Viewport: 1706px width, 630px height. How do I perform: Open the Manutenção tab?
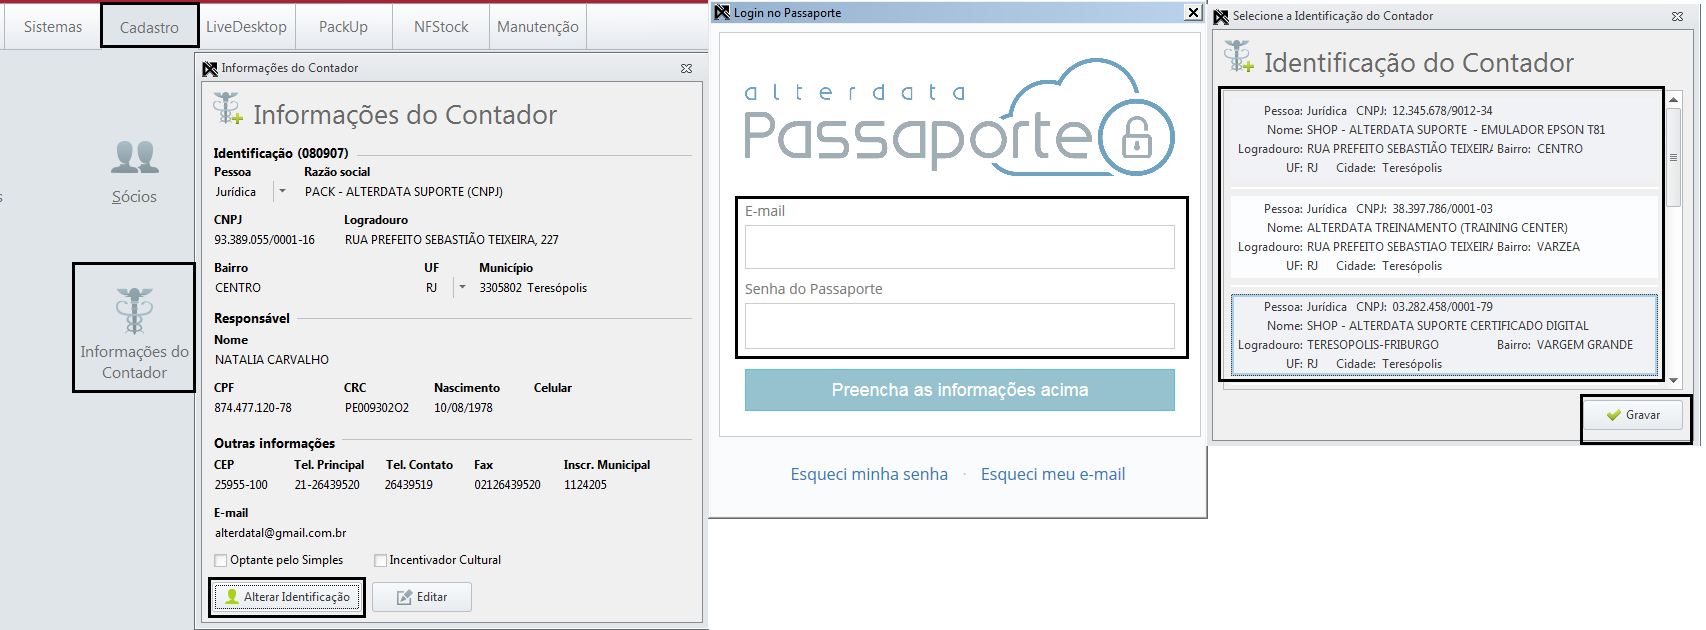[538, 27]
